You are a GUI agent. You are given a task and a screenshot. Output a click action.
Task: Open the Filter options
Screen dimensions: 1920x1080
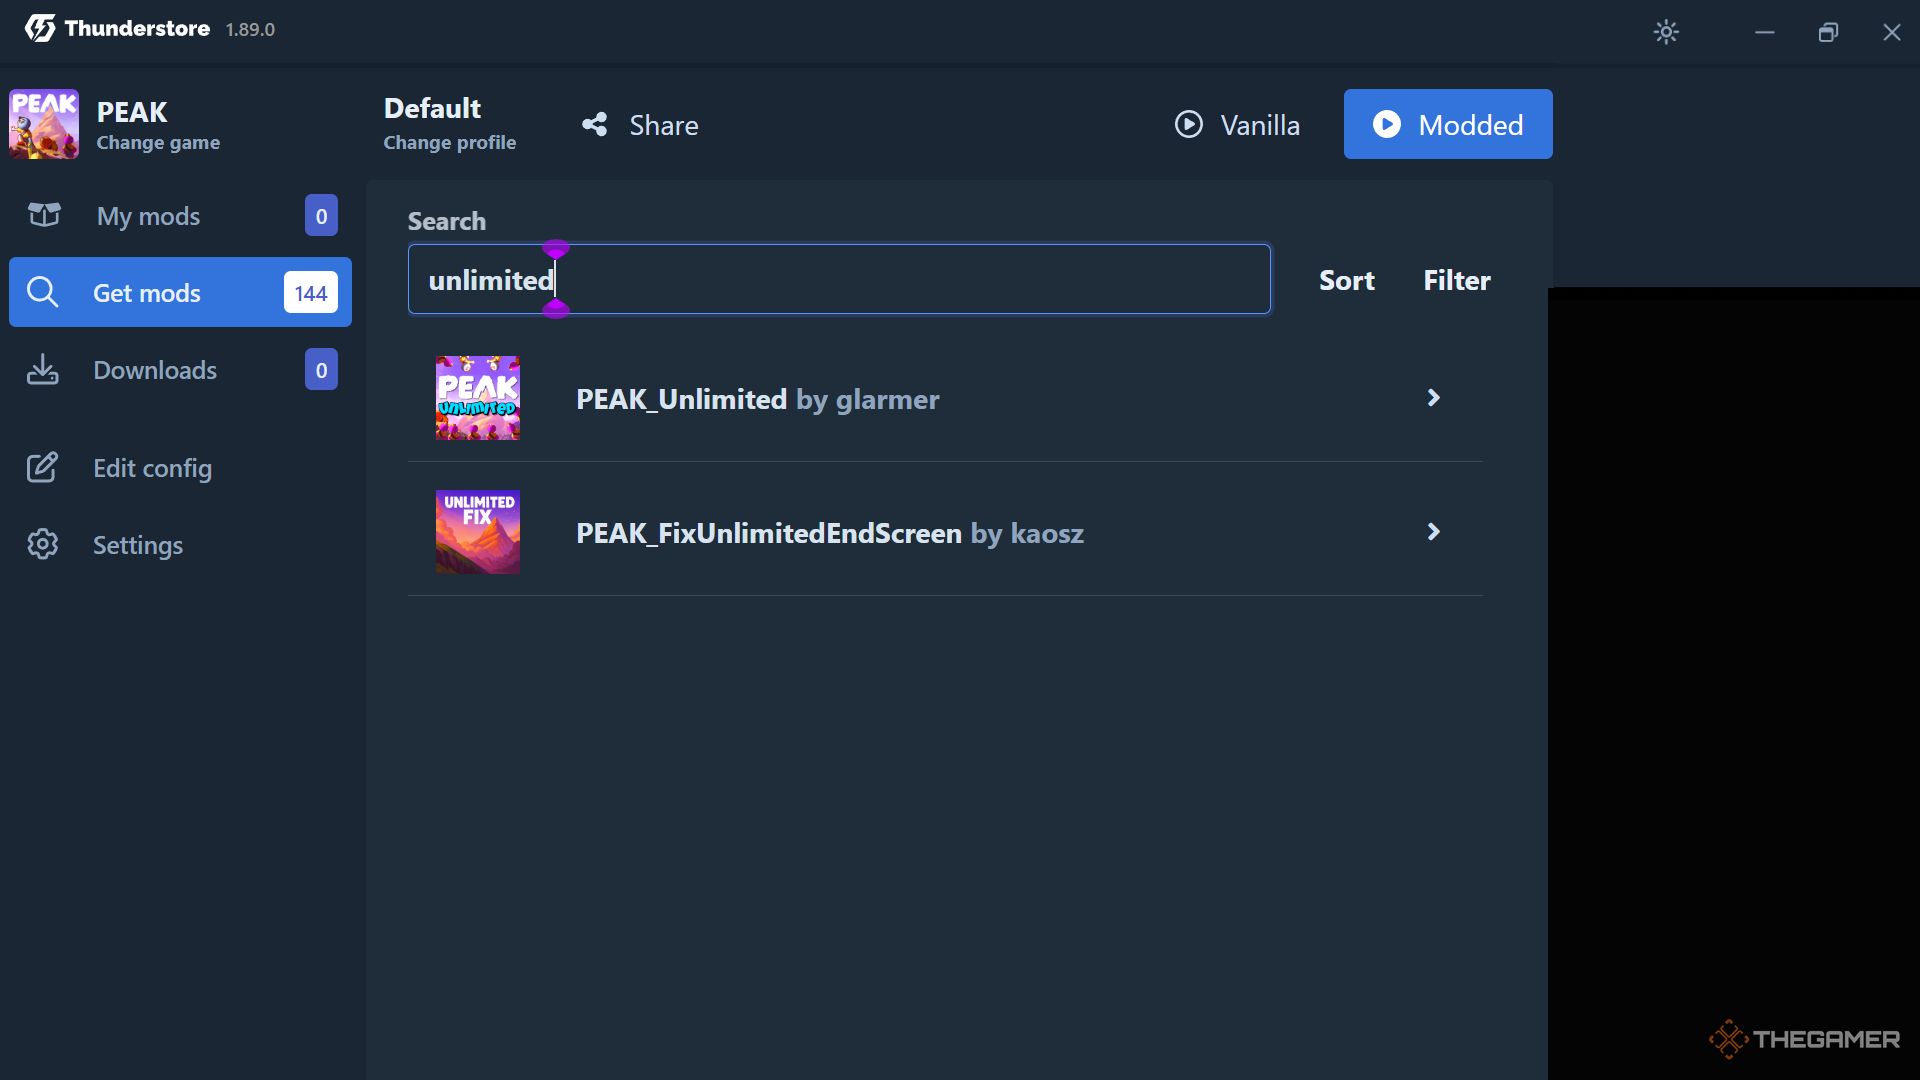click(1456, 280)
